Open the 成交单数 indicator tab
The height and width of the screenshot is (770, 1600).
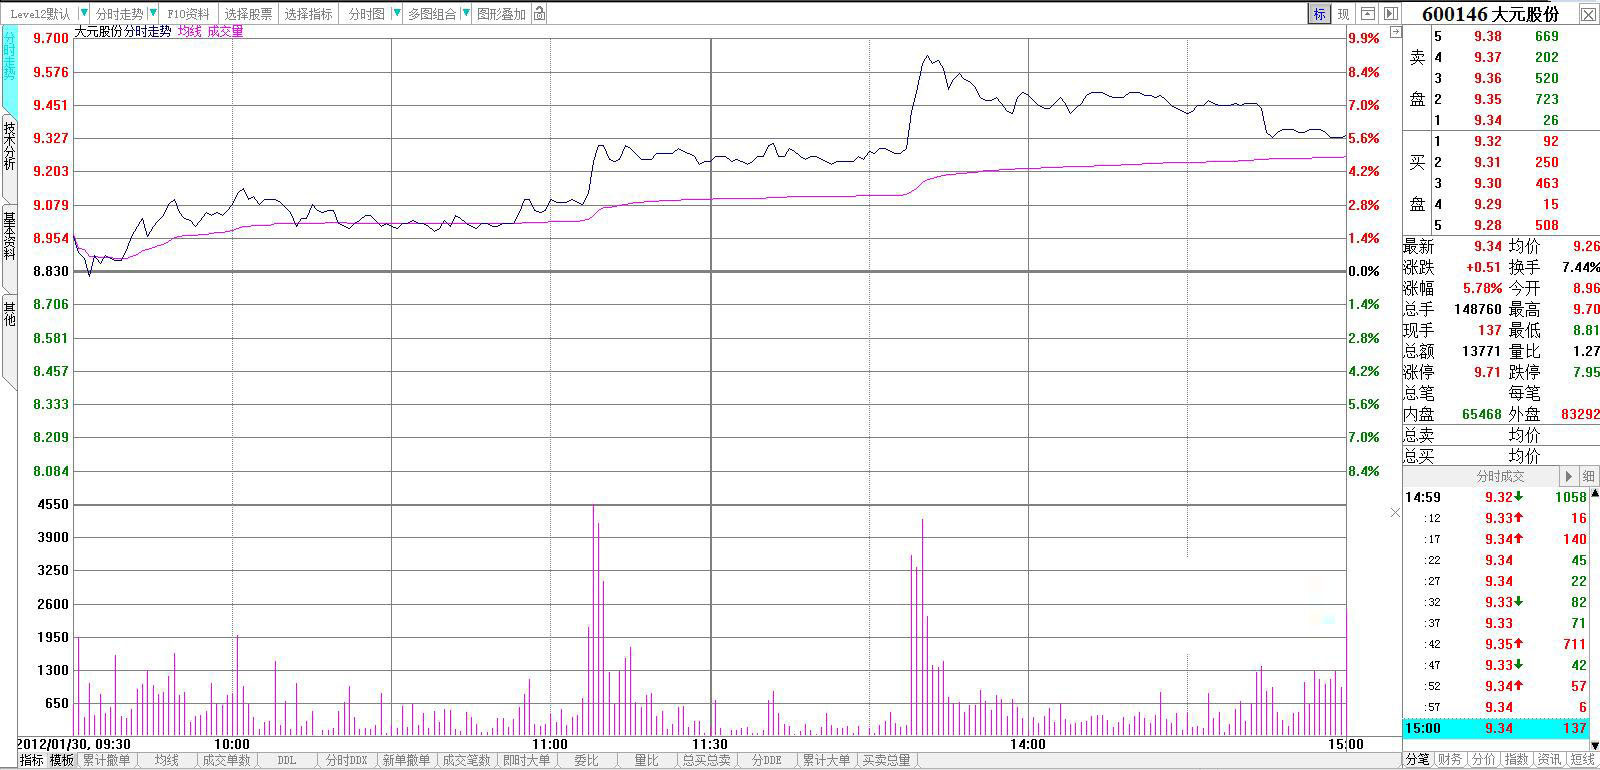pyautogui.click(x=227, y=760)
